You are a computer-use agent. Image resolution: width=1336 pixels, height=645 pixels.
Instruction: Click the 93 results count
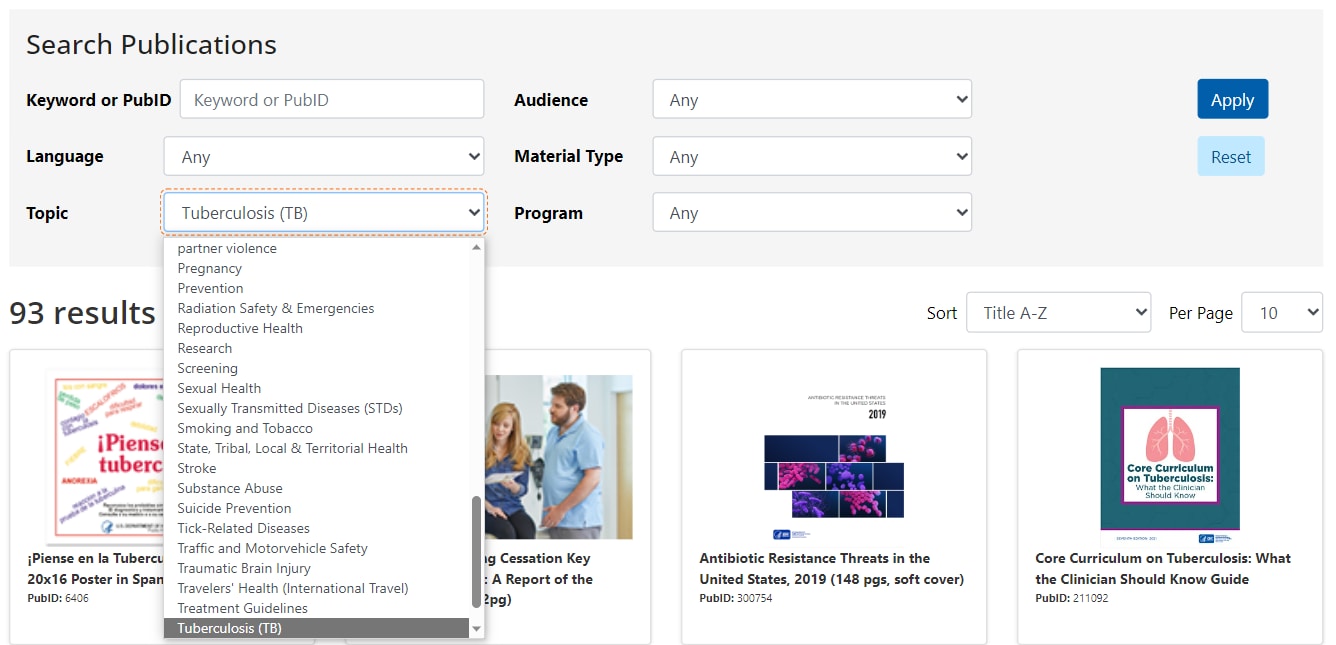coord(82,313)
